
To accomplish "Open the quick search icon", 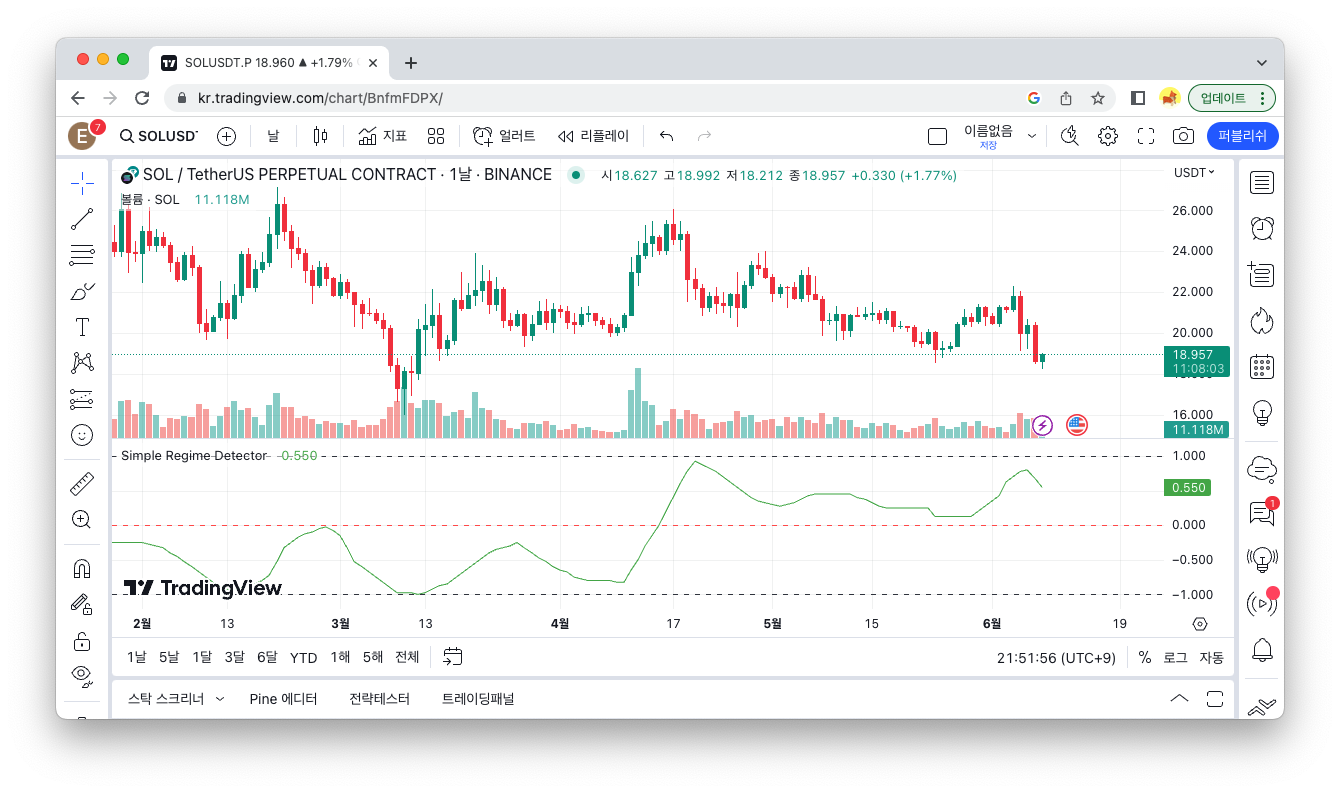I will coord(1070,136).
